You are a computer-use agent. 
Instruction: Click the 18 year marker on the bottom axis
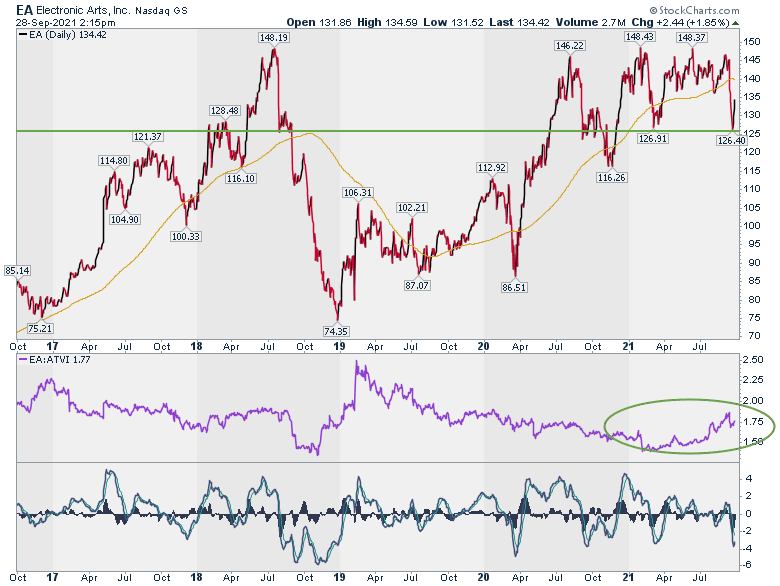[196, 577]
